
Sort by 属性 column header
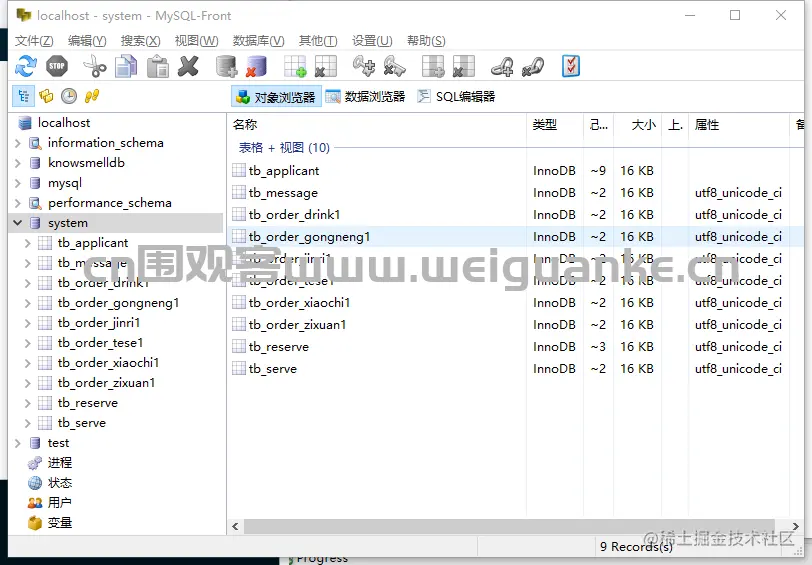tap(739, 125)
